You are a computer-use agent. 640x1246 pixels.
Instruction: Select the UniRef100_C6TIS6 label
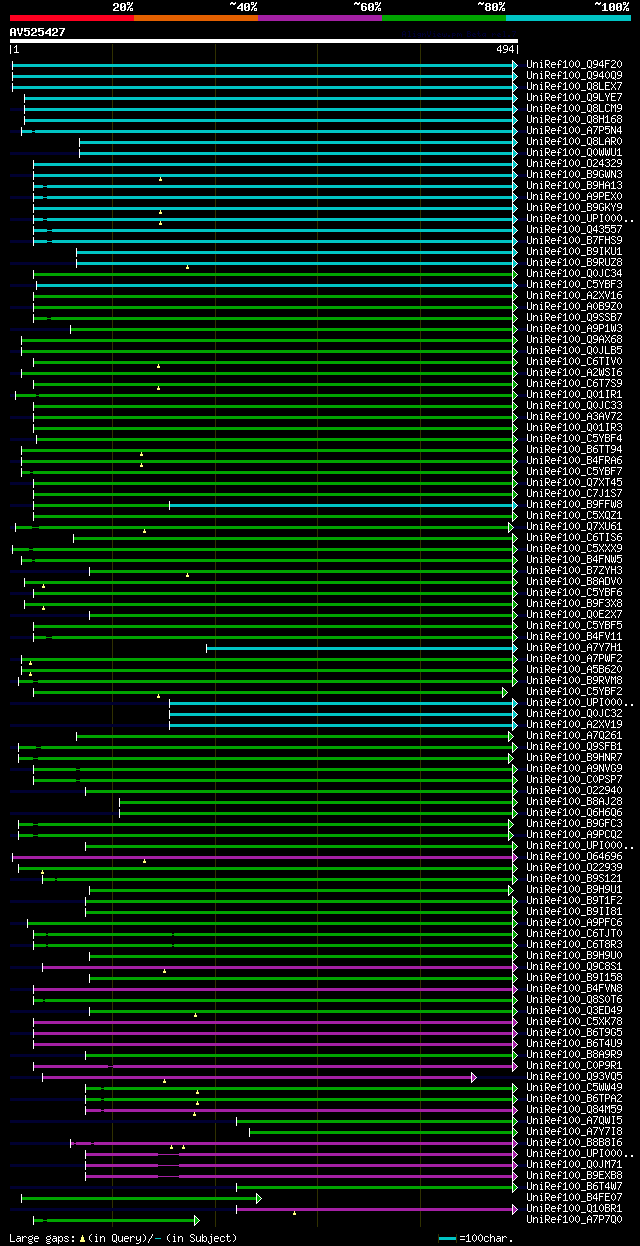pos(574,537)
